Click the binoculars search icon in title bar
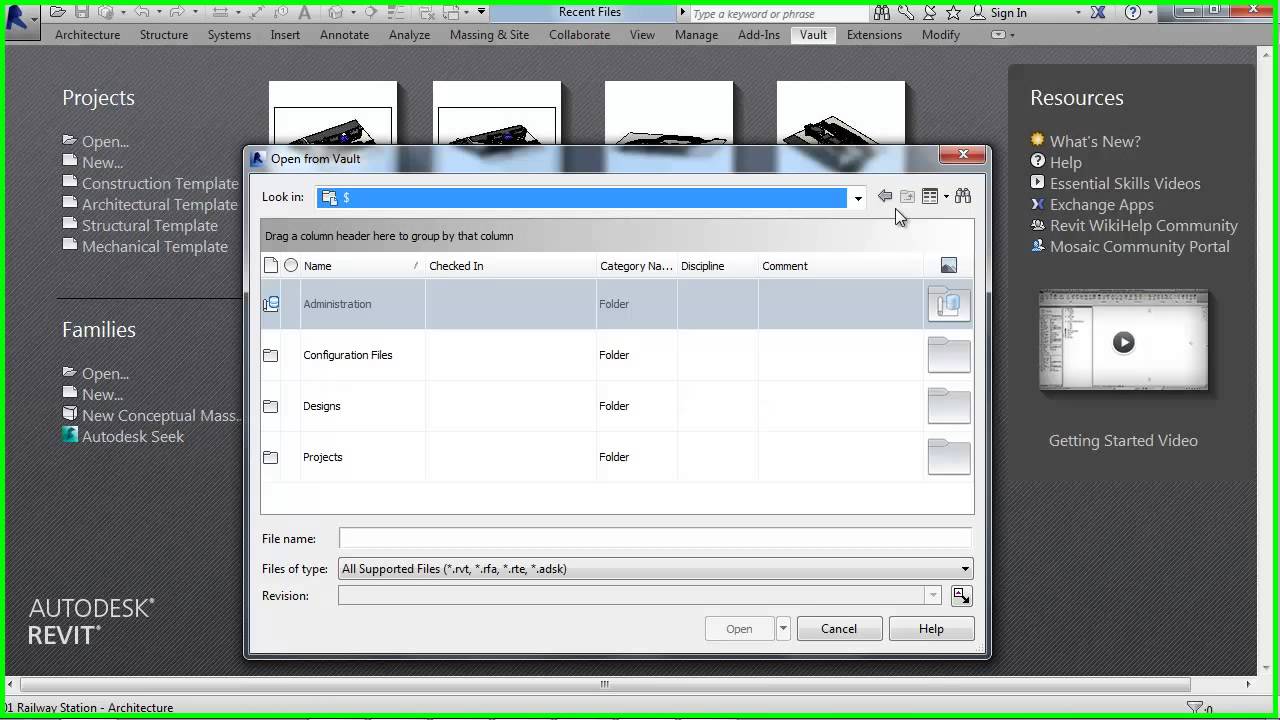The width and height of the screenshot is (1280, 720). pyautogui.click(x=882, y=13)
